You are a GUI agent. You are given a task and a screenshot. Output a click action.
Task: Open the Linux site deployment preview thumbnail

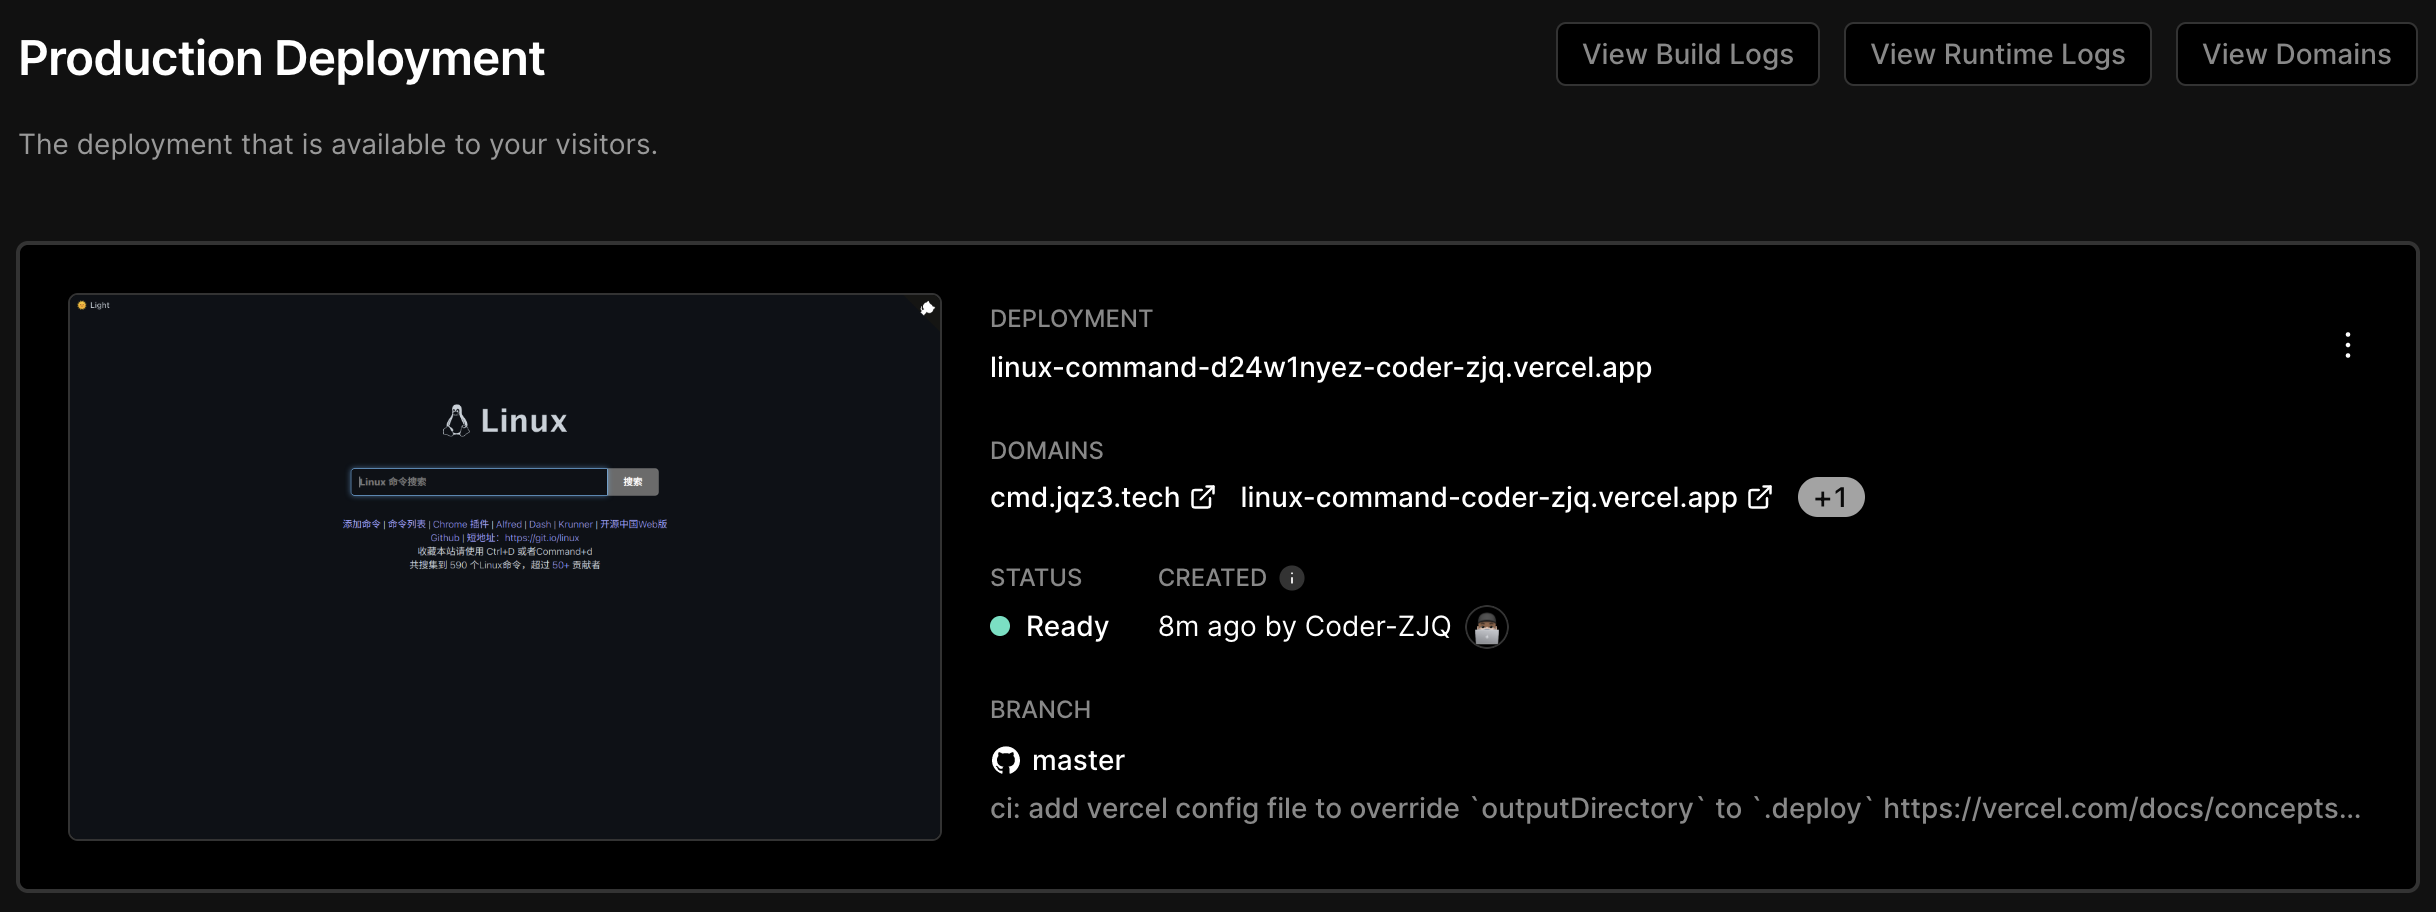(505, 567)
